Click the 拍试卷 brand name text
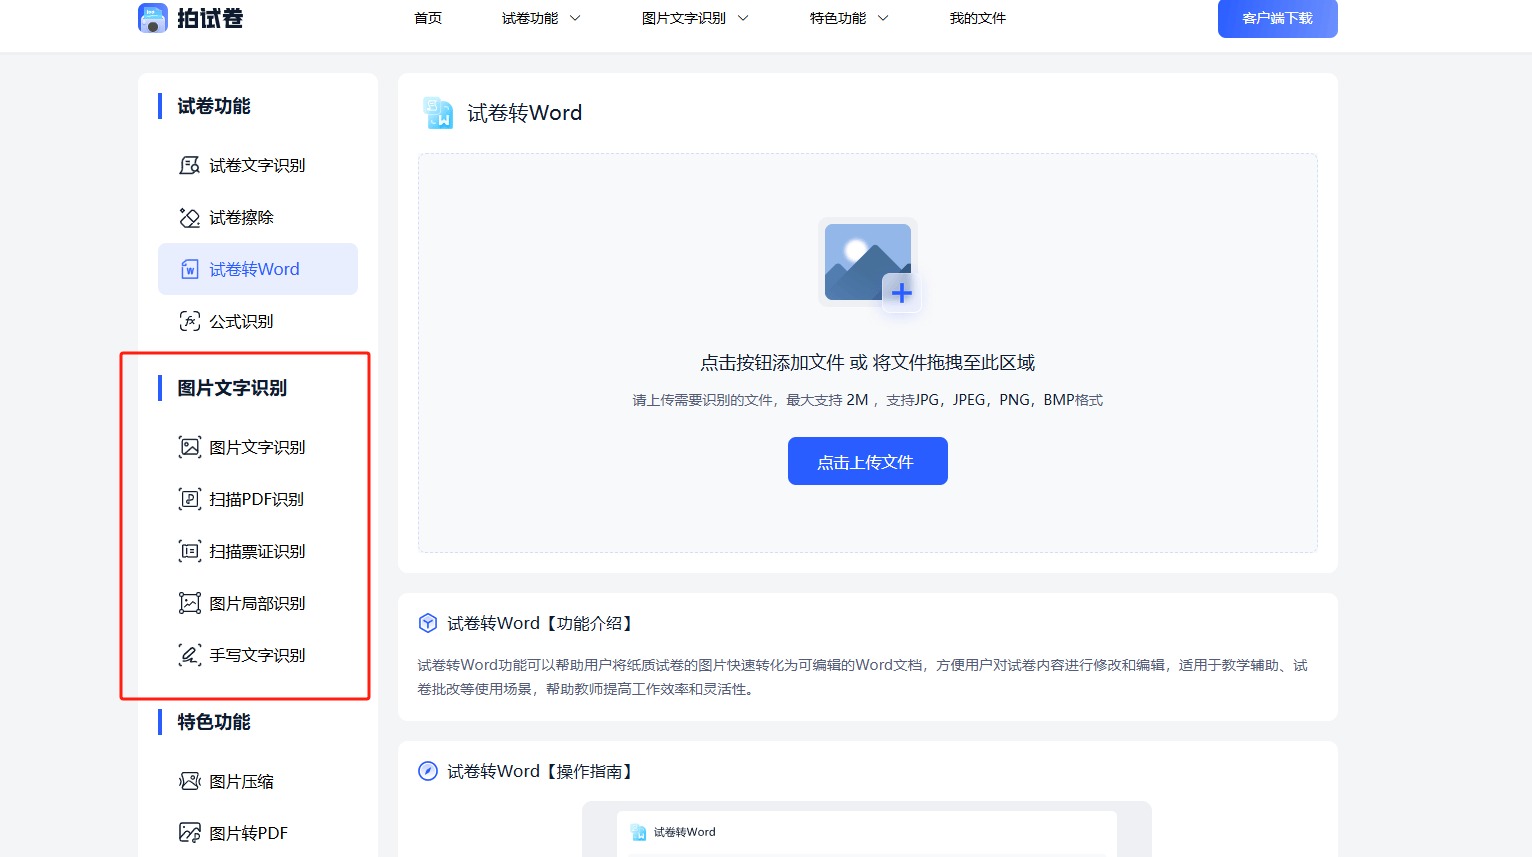1532x857 pixels. (x=210, y=18)
